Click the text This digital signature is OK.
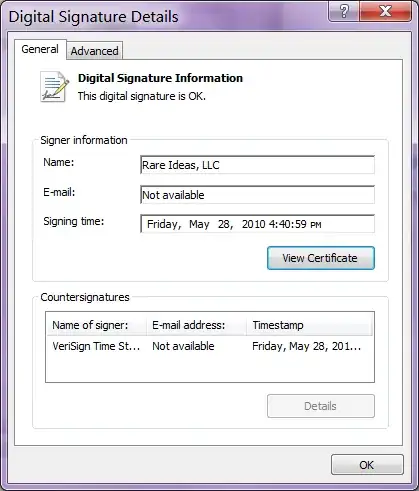This screenshot has height=491, width=419. pyautogui.click(x=142, y=96)
